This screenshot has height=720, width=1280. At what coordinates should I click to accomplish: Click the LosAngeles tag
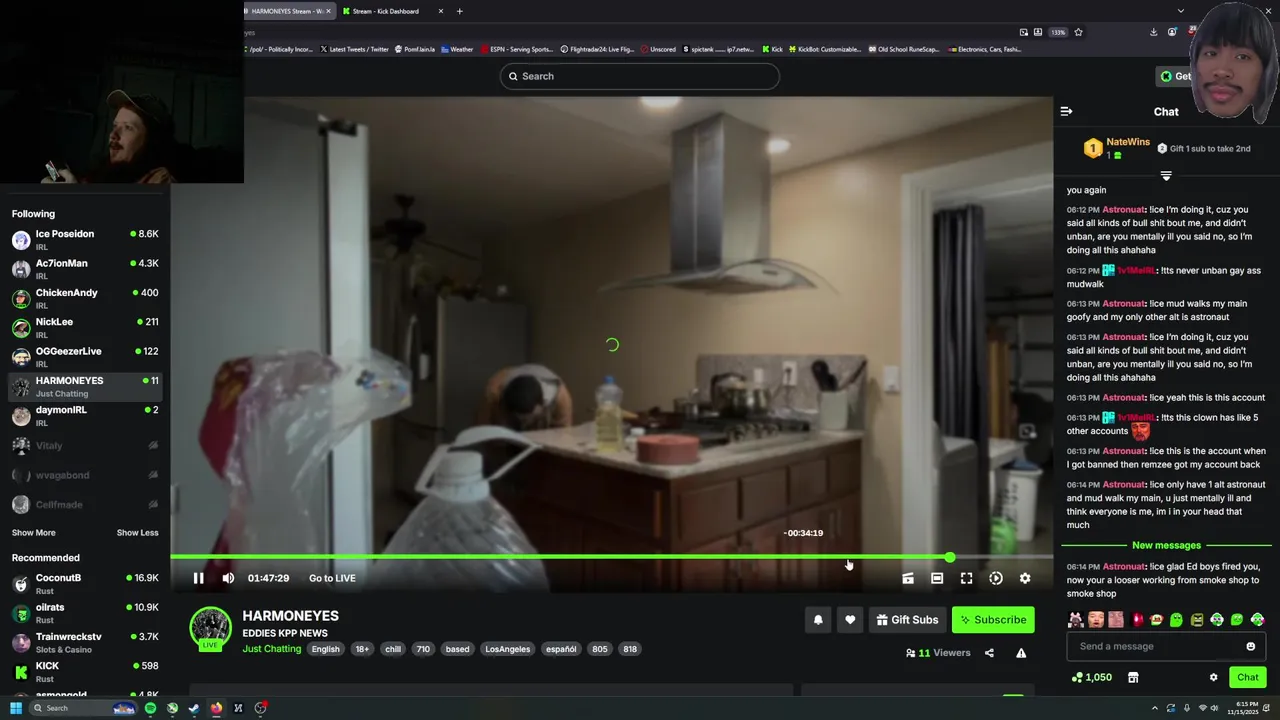(508, 649)
